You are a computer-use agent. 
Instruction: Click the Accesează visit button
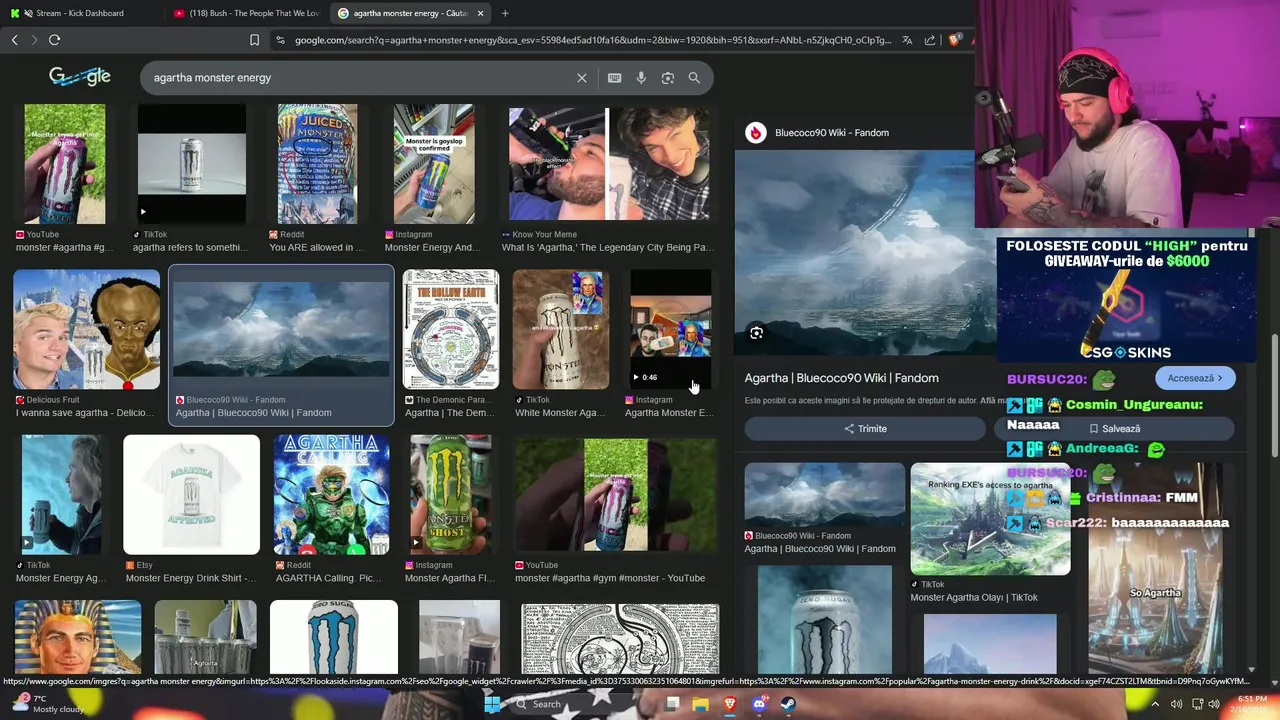tap(1195, 378)
